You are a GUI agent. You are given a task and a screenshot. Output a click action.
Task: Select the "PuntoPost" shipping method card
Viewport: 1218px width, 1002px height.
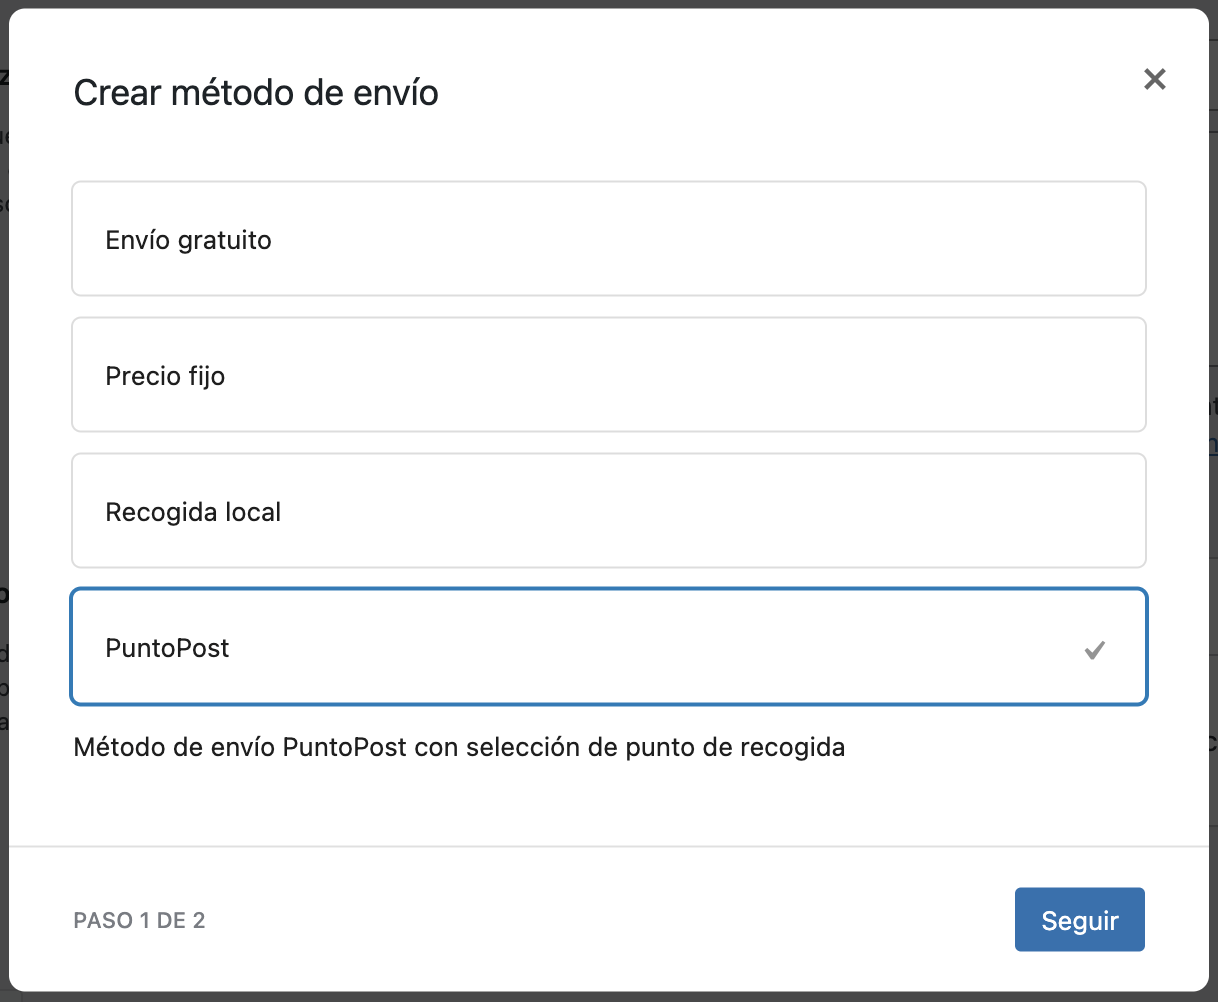point(608,647)
